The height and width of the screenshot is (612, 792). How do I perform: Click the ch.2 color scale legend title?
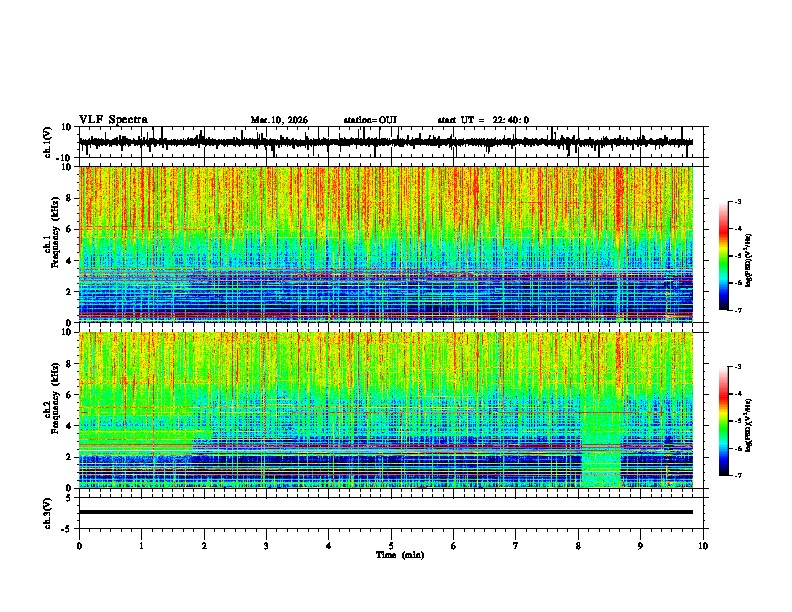point(748,425)
